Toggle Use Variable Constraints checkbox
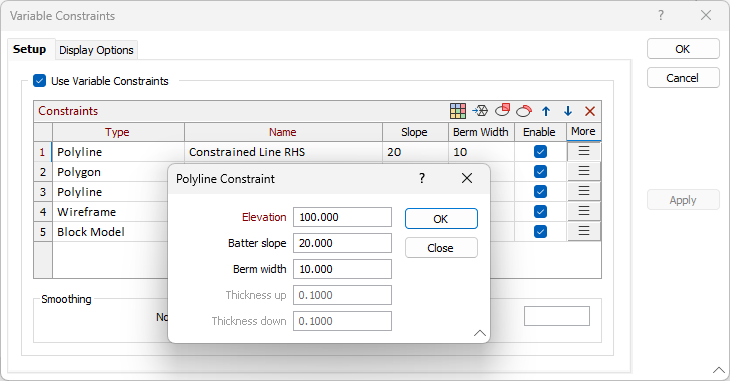Screen dimensions: 730x381 pos(40,81)
